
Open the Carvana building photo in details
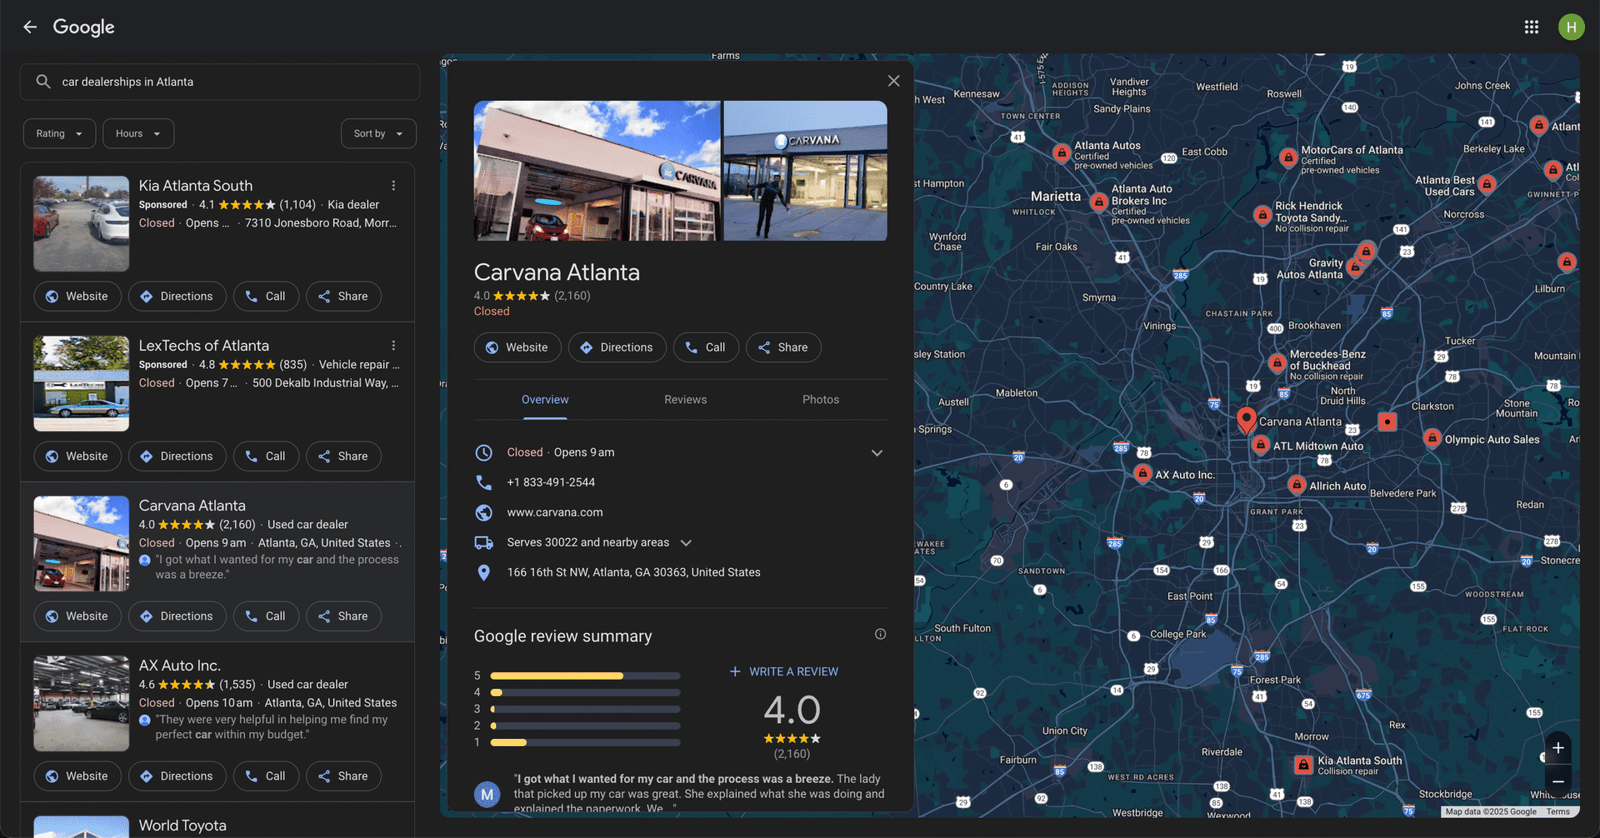point(597,171)
